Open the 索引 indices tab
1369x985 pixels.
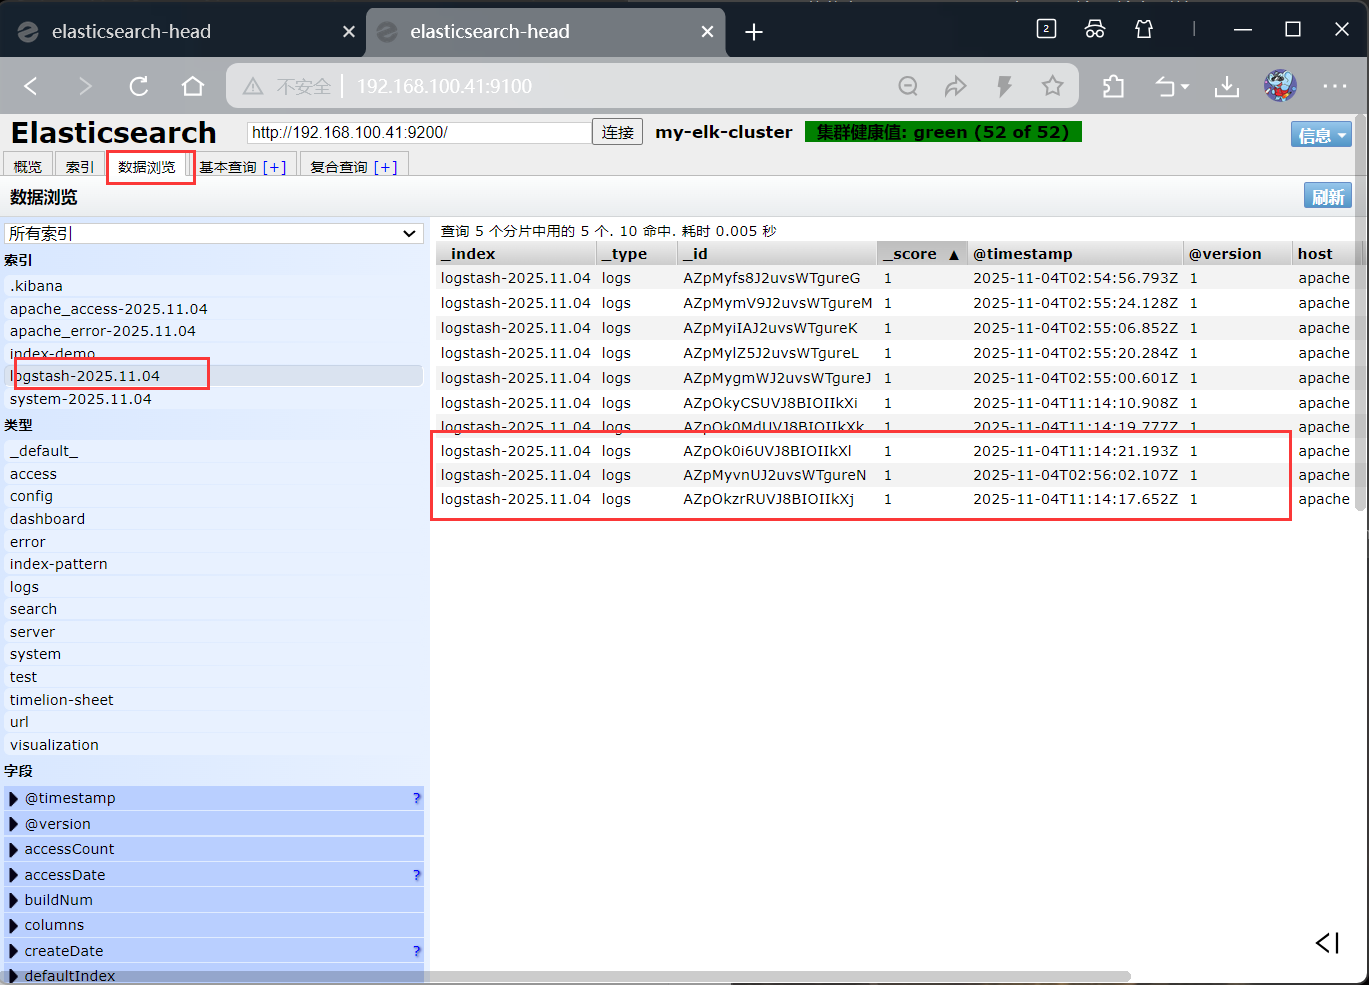click(x=80, y=167)
